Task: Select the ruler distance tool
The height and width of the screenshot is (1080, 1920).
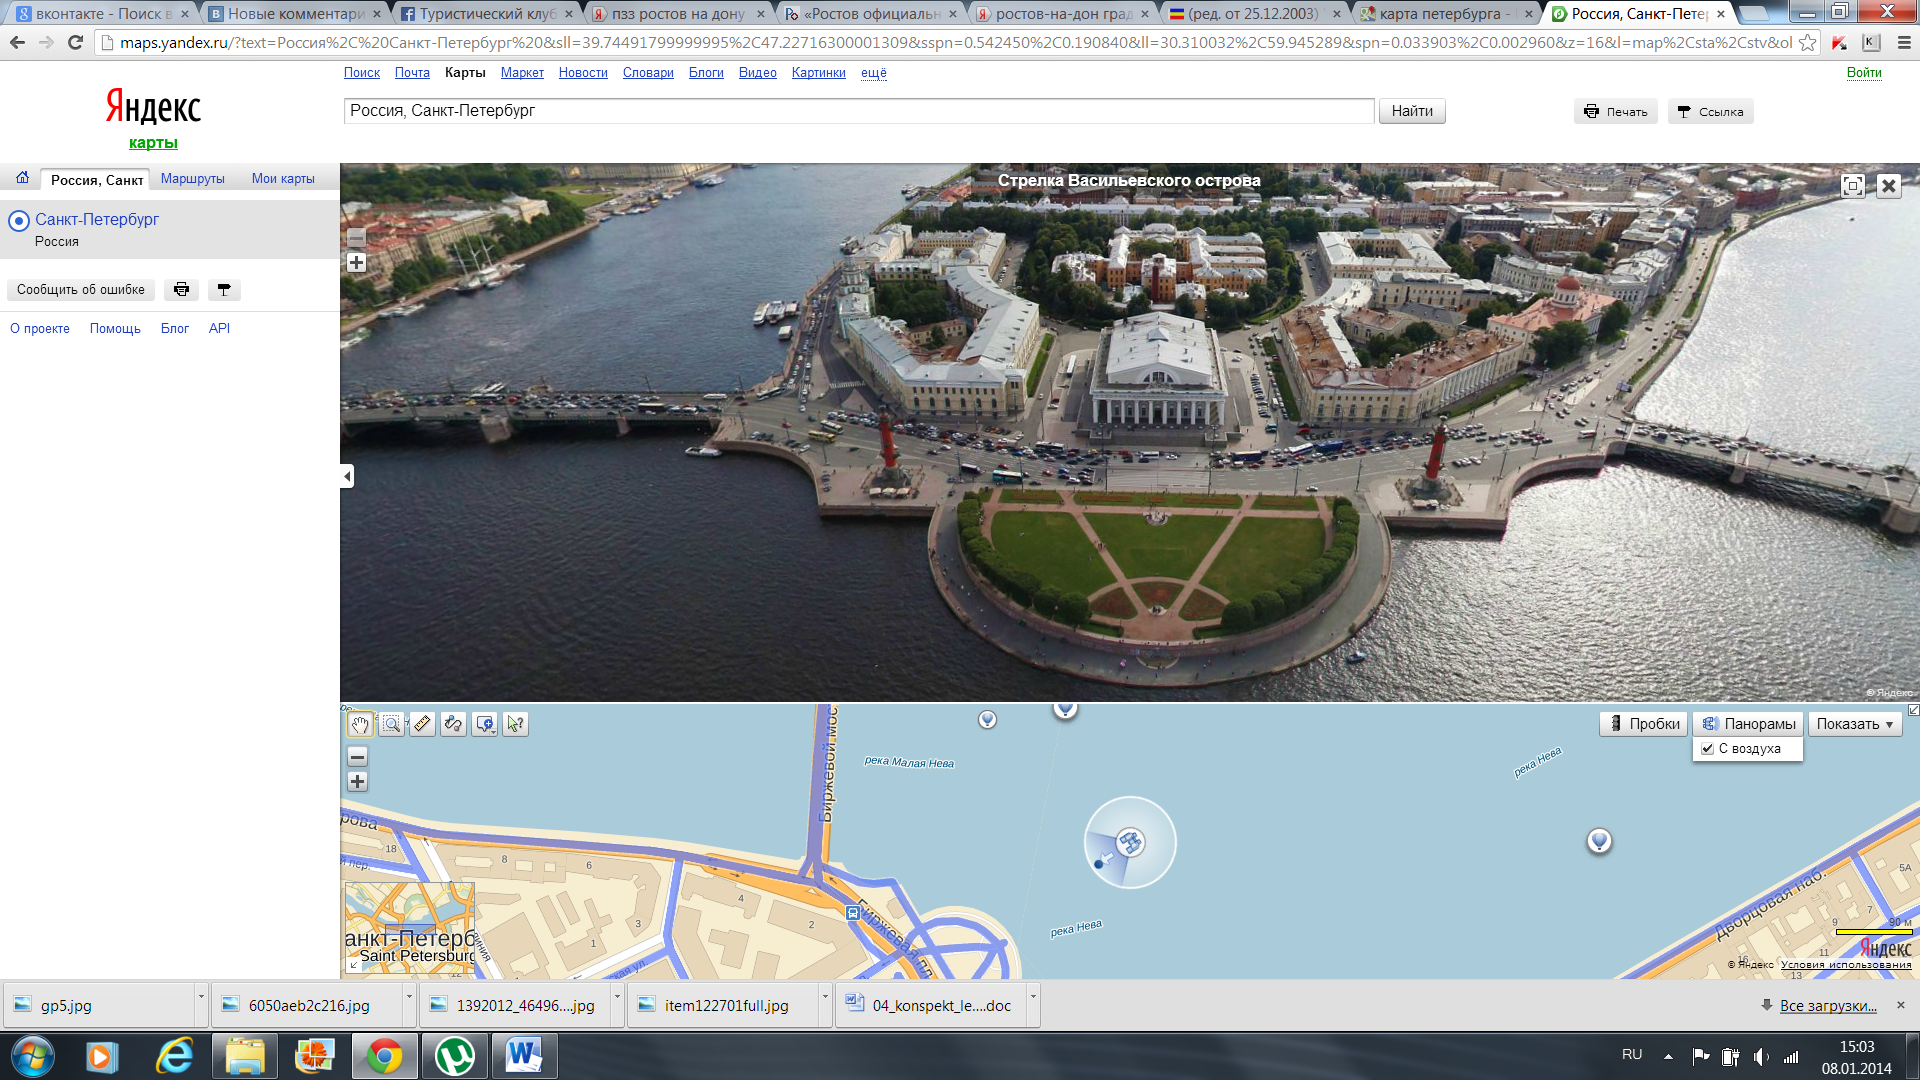Action: (x=423, y=724)
